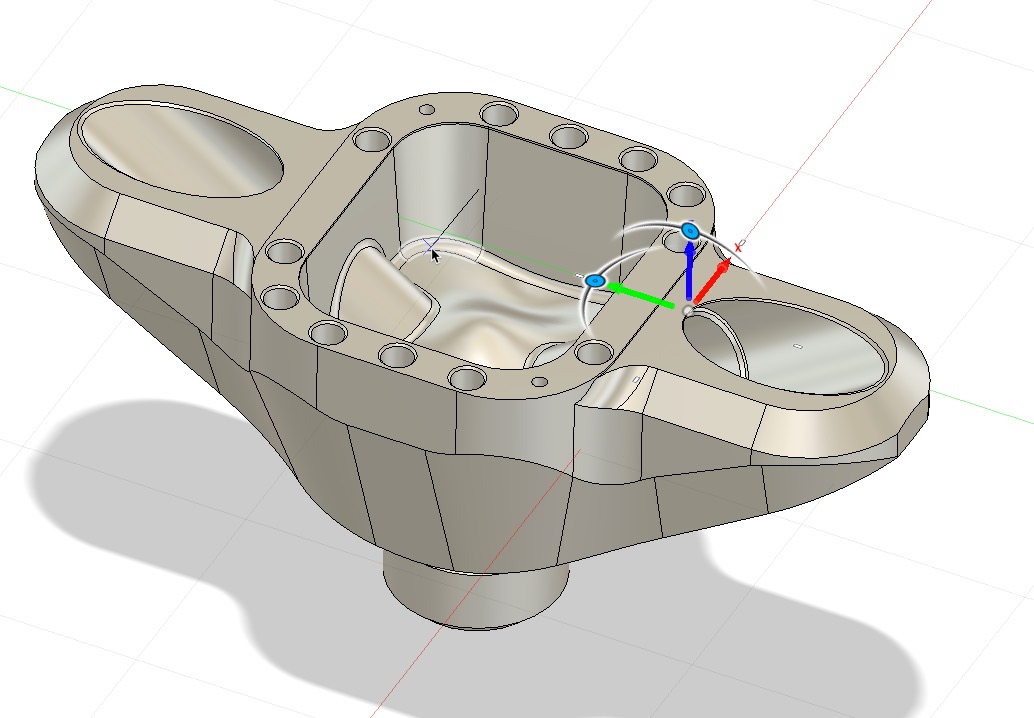Viewport: 1034px width, 718px height.
Task: Select the bolt hole at flange's top-left corner
Action: tap(371, 138)
